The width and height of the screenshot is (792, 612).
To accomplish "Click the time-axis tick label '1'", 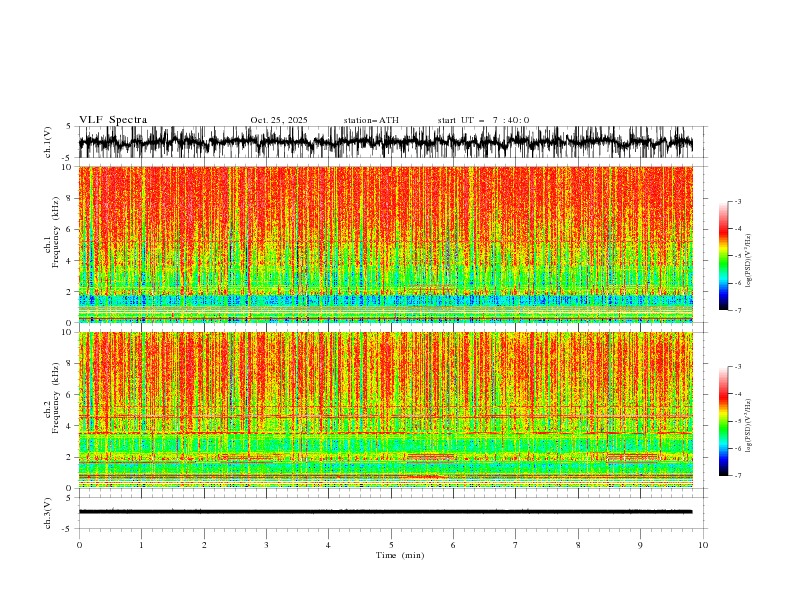I will coord(141,545).
